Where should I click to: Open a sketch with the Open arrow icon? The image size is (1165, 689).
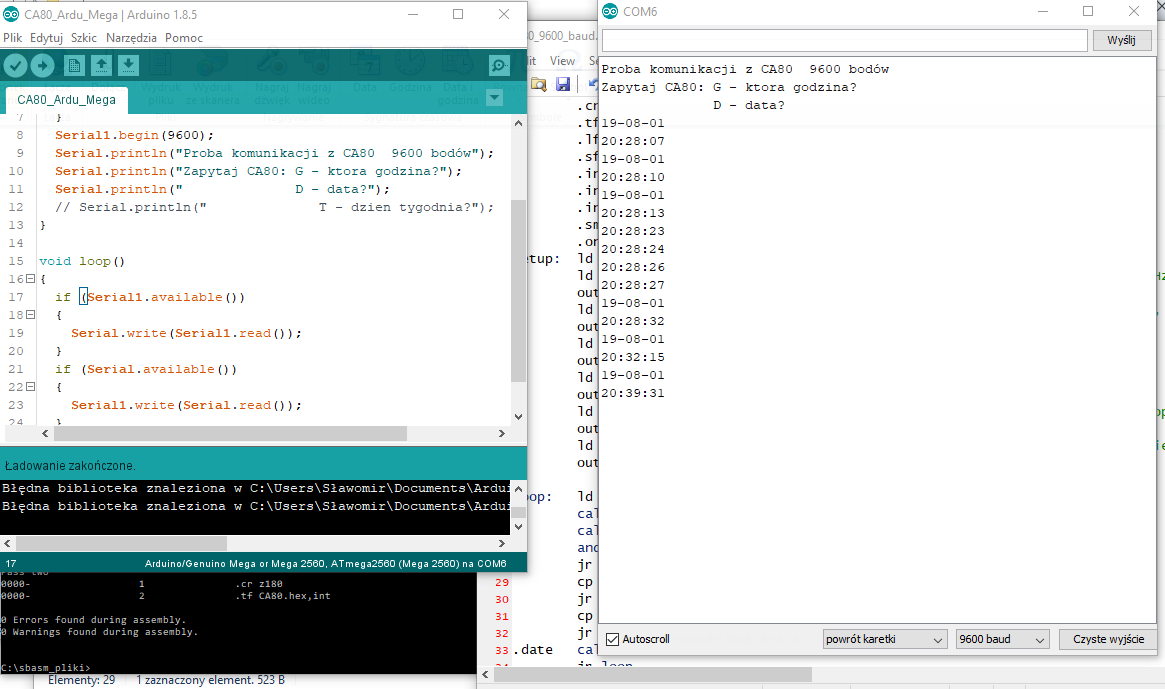pos(101,66)
